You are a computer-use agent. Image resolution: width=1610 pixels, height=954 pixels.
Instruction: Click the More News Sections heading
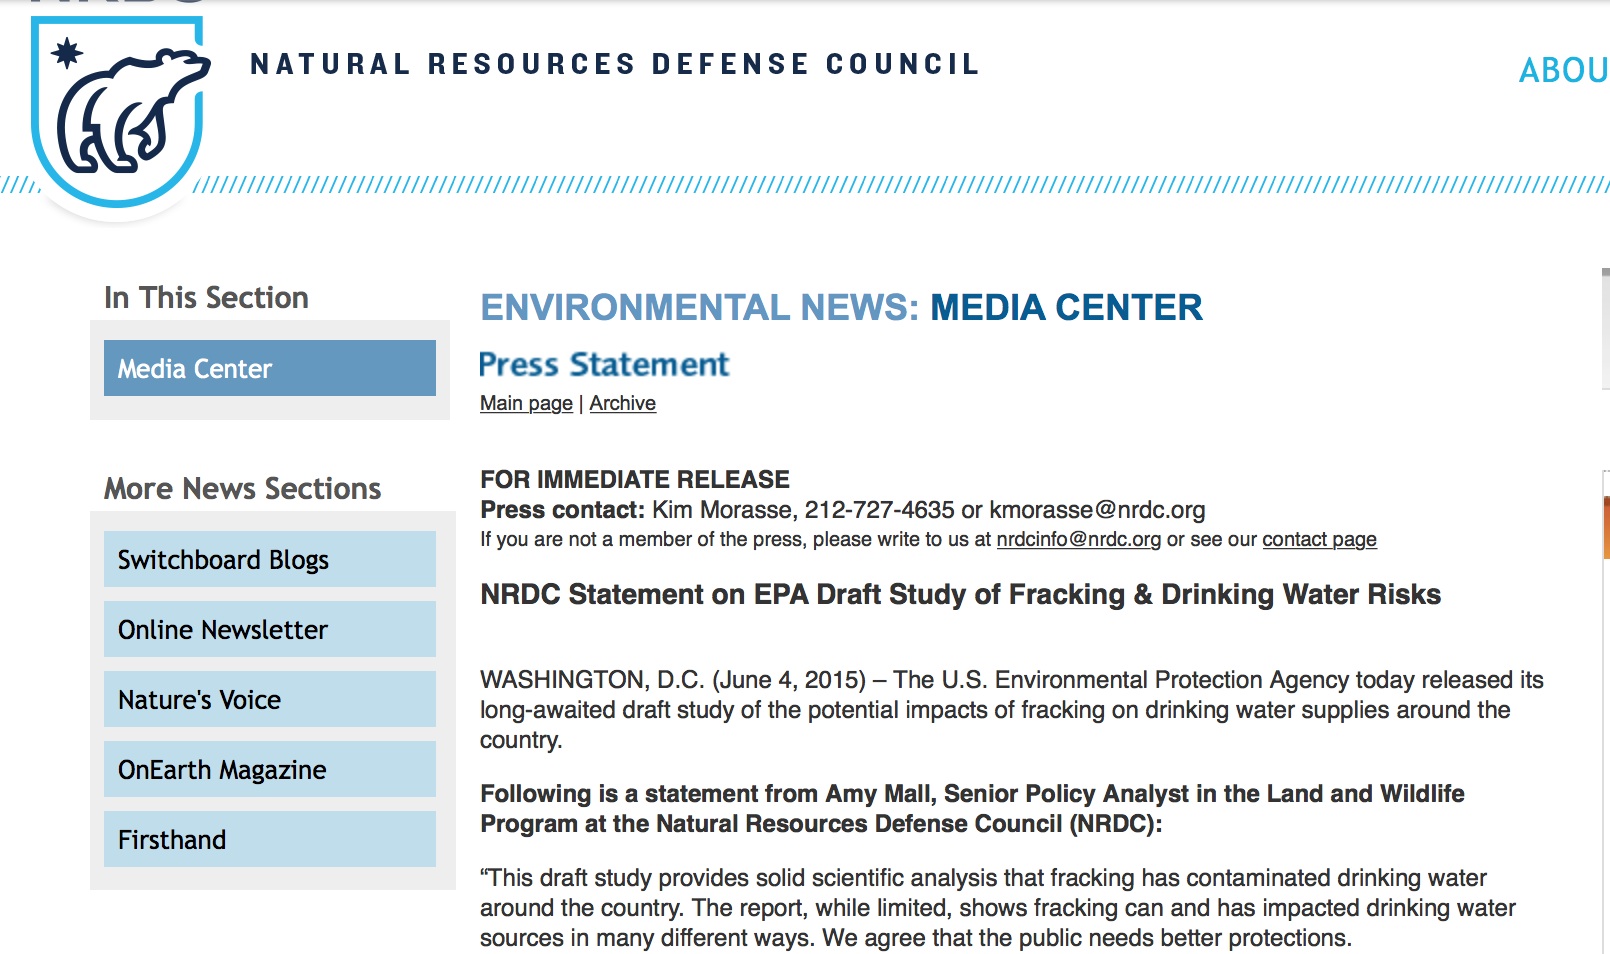[242, 488]
